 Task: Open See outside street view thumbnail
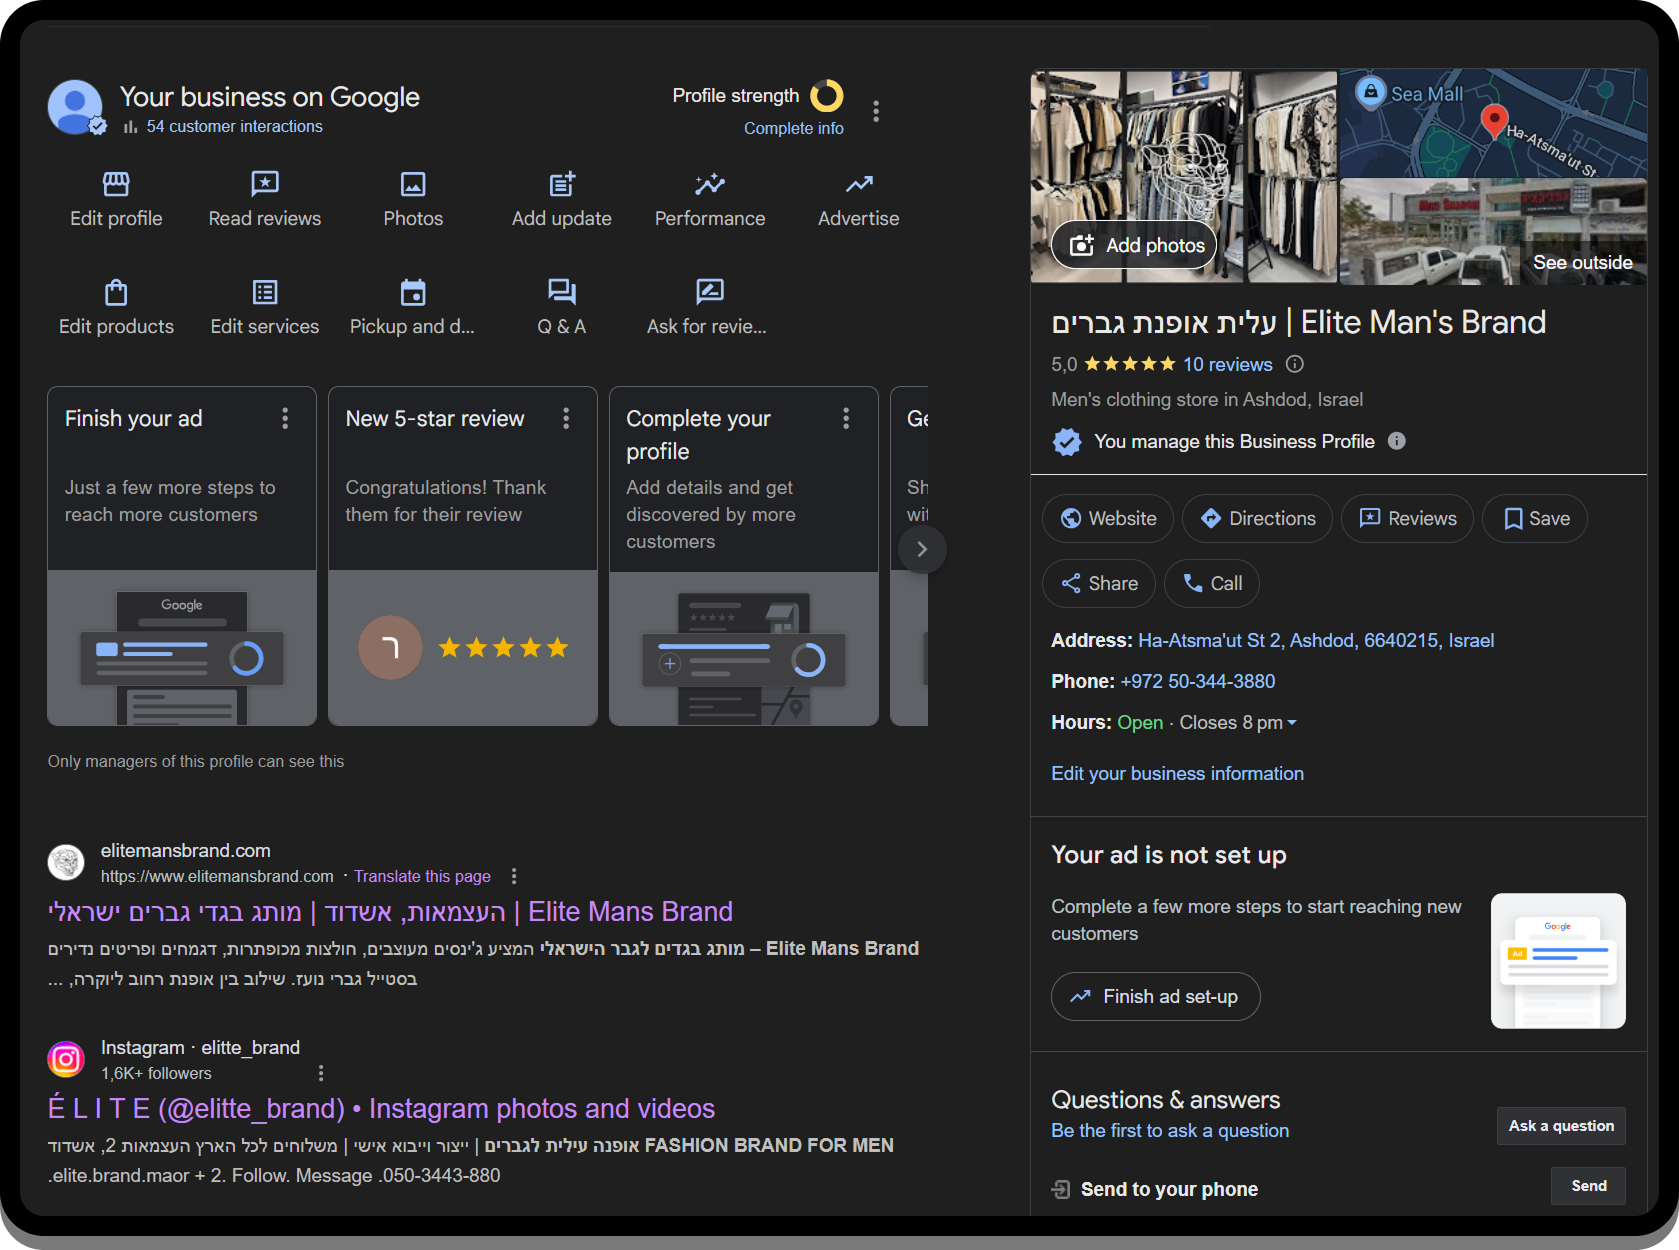click(x=1493, y=232)
